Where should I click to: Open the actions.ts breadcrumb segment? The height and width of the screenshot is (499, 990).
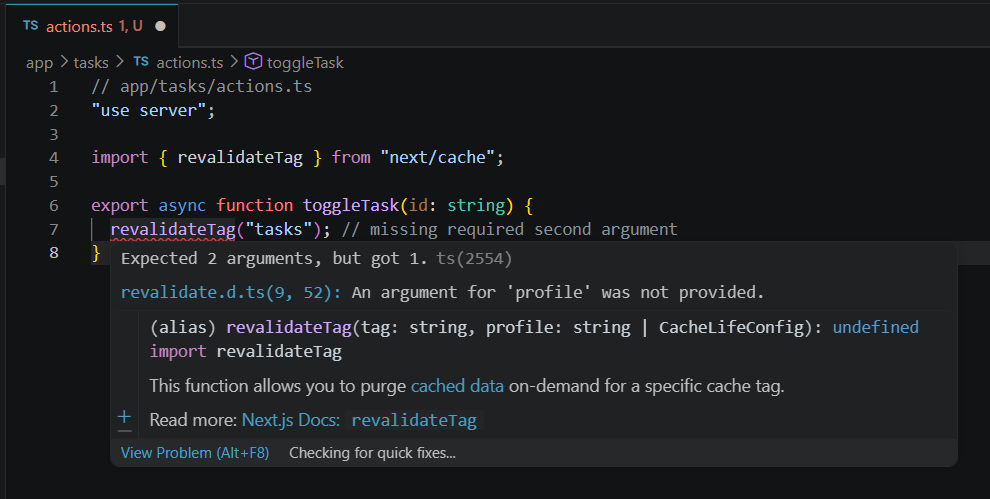pyautogui.click(x=189, y=63)
